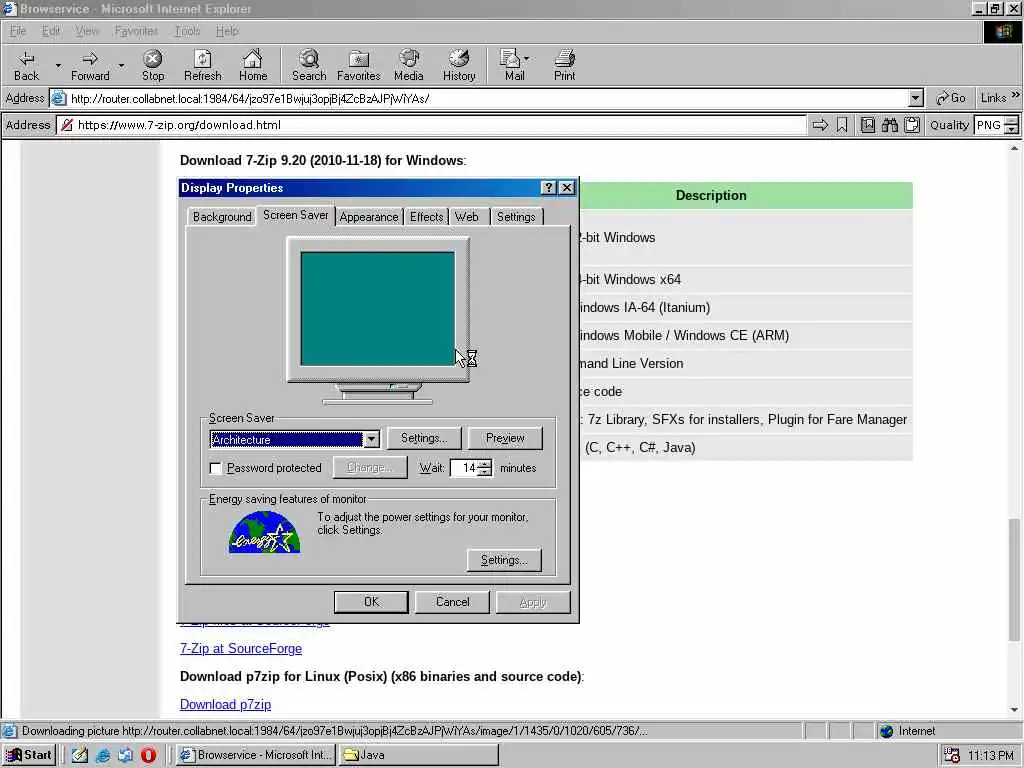Click the energy saving Settings... button
Image resolution: width=1024 pixels, height=768 pixels.
coord(504,560)
